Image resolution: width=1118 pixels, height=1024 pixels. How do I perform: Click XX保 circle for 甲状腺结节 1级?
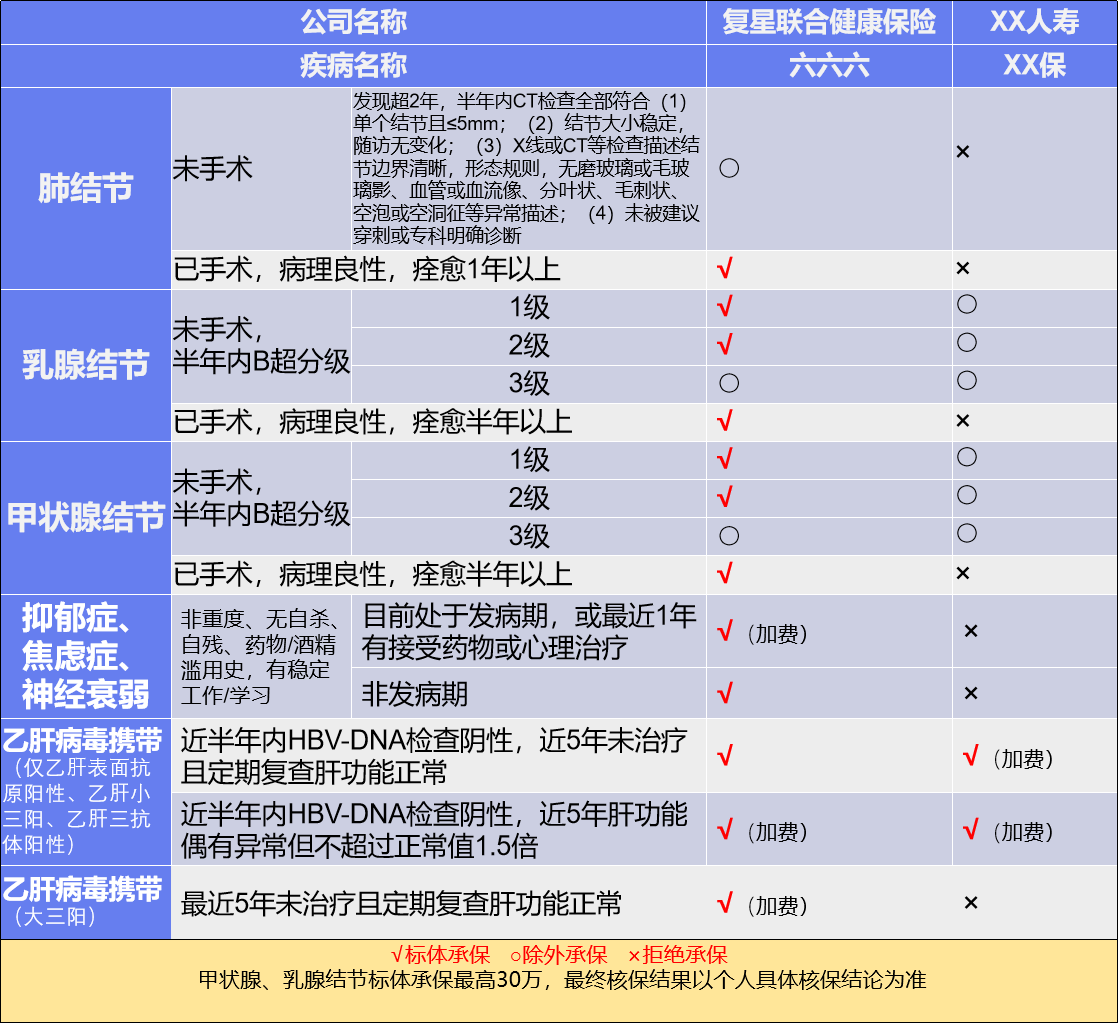[966, 458]
